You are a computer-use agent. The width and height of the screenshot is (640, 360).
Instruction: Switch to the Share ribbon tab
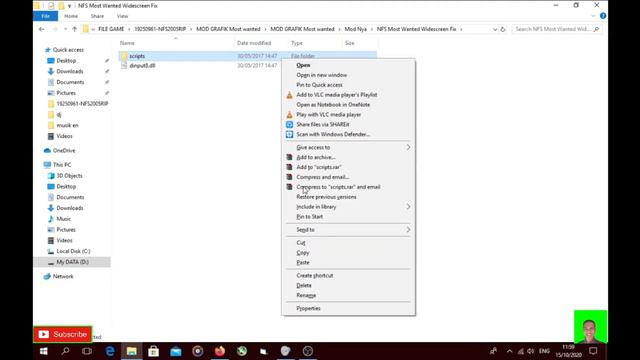pyautogui.click(x=97, y=16)
